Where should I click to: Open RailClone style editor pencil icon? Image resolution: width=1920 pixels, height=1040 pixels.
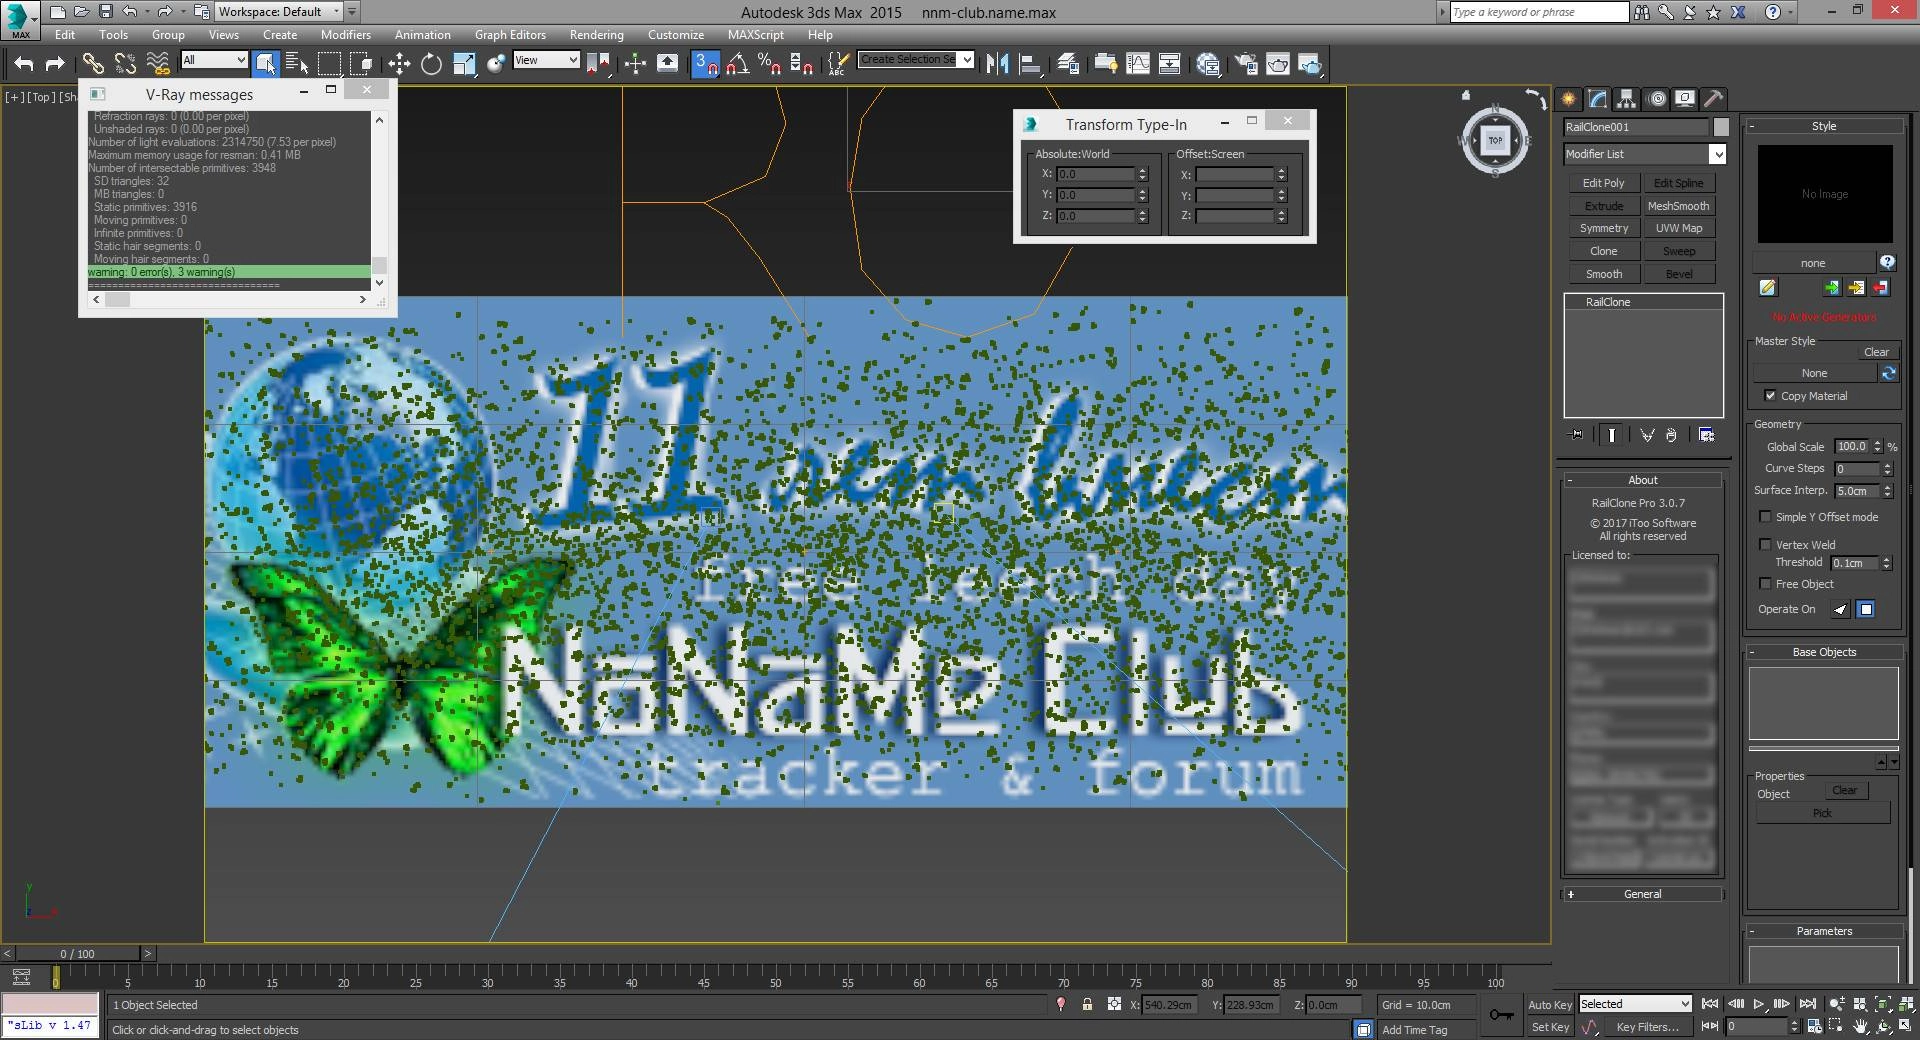coord(1768,288)
